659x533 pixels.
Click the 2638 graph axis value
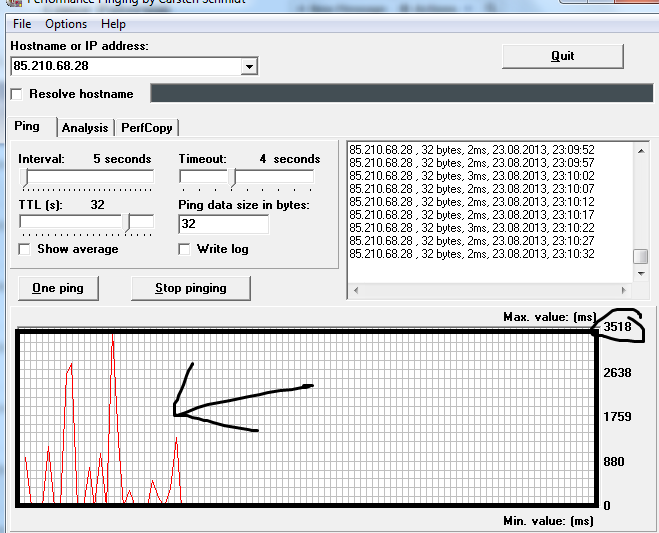(x=617, y=372)
